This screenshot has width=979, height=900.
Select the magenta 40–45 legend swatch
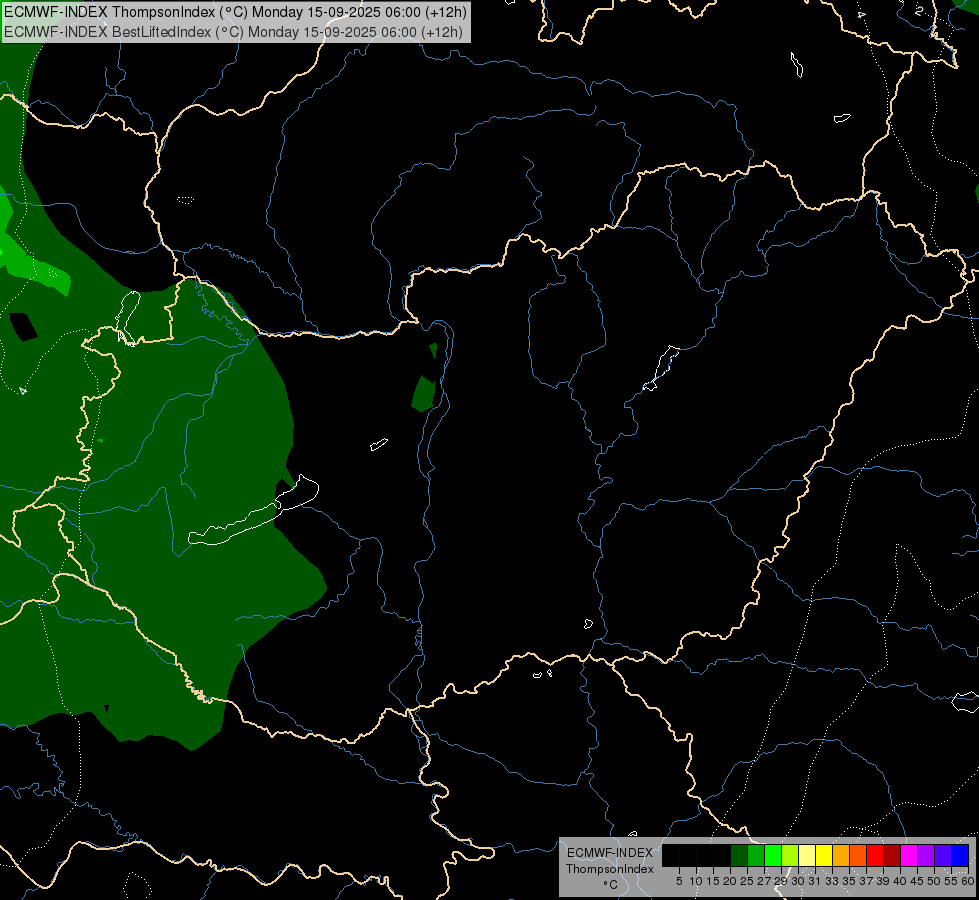pos(908,856)
